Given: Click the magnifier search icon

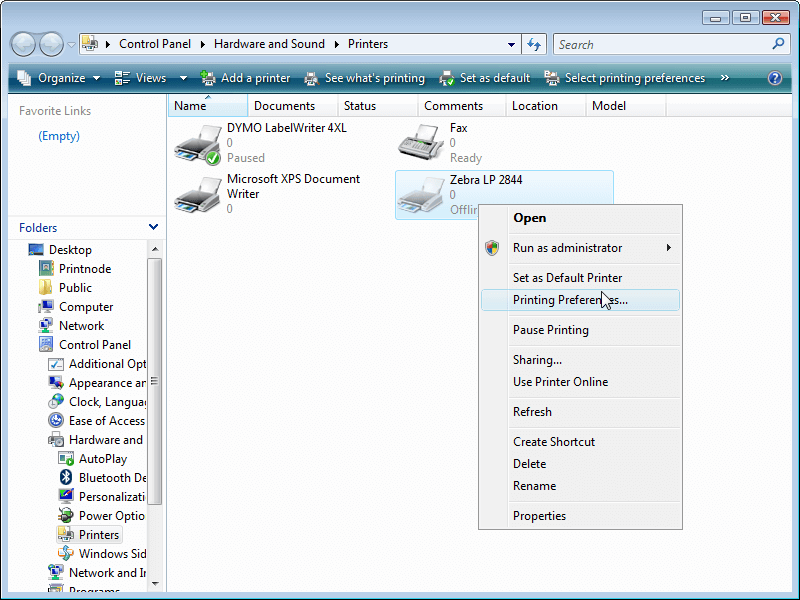Looking at the screenshot, I should 778,44.
